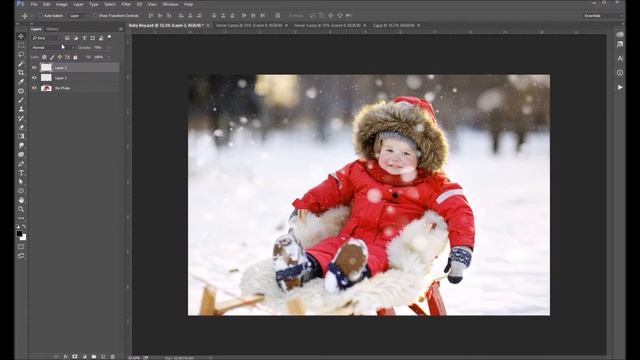Click the layer style fx icon
This screenshot has width=640, height=360.
pos(65,356)
